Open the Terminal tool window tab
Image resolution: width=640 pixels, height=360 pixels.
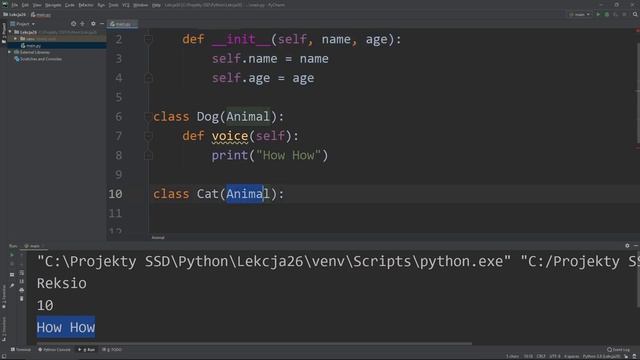click(21, 350)
